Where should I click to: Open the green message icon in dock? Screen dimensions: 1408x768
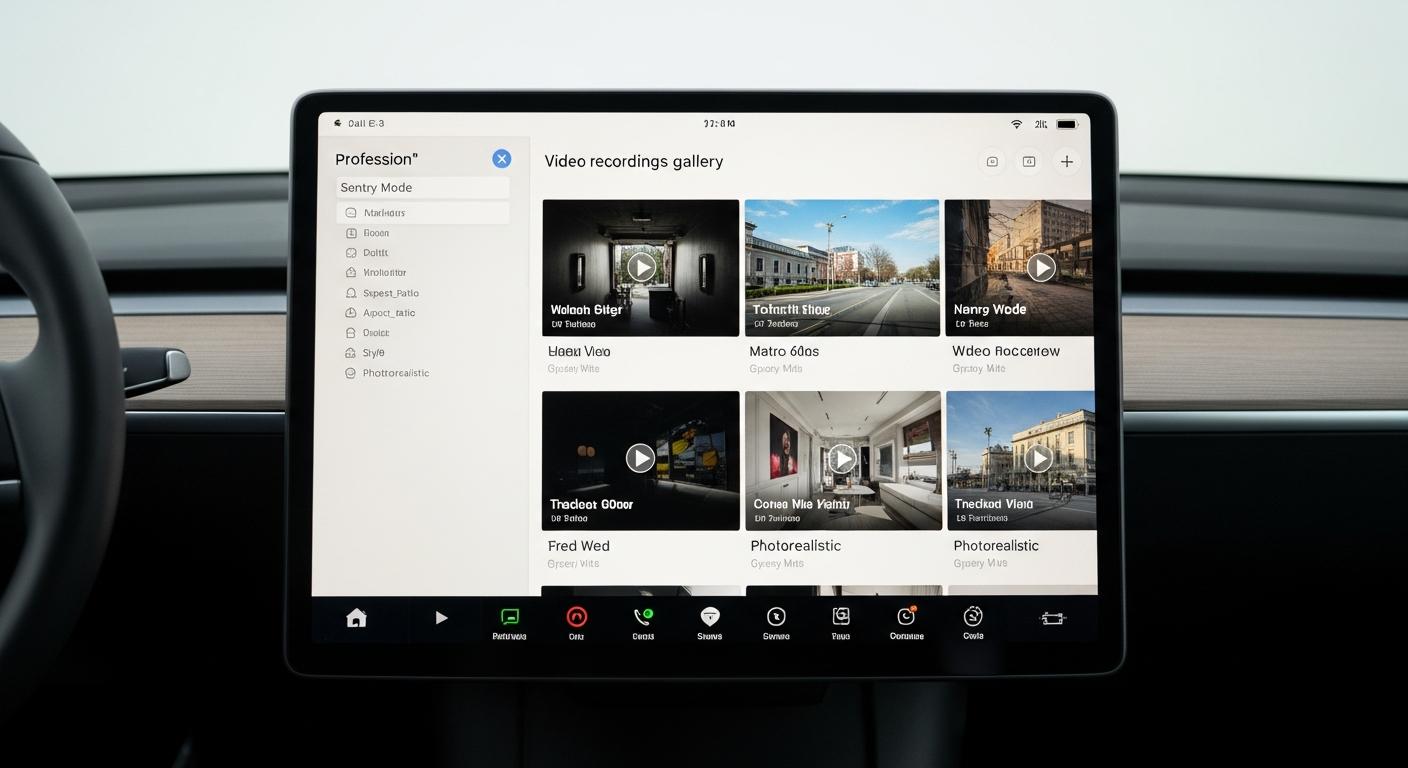coord(509,619)
